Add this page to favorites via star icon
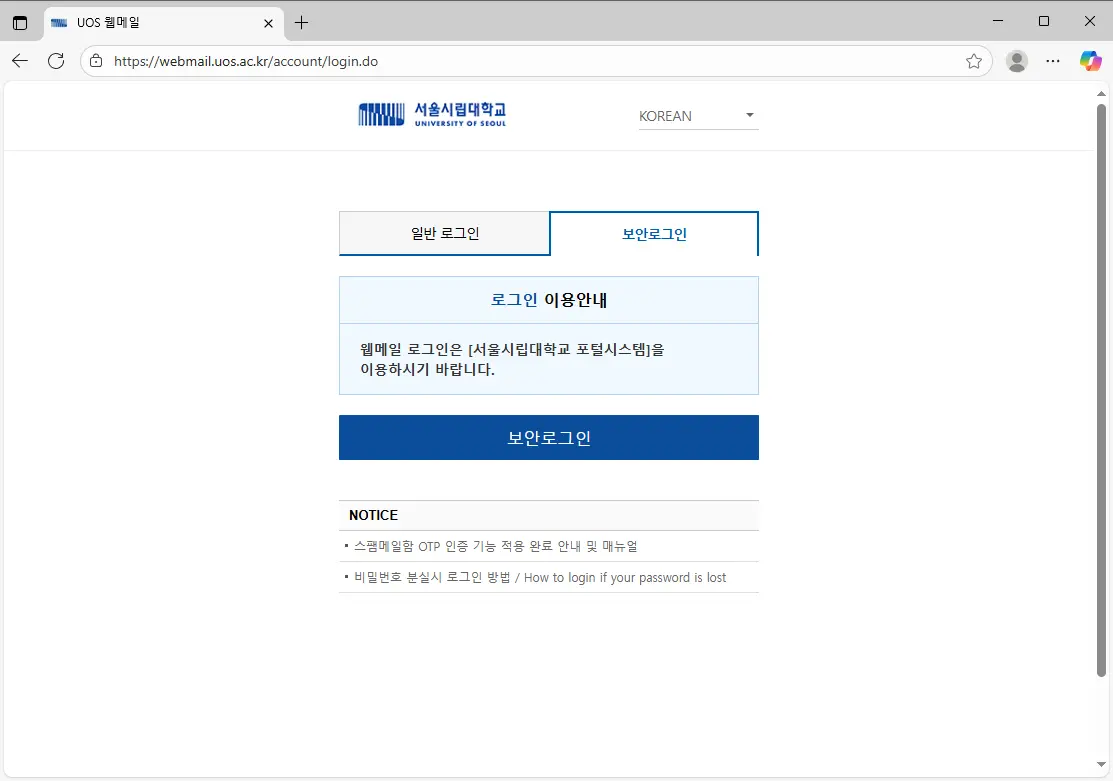The image size is (1113, 781). (973, 61)
